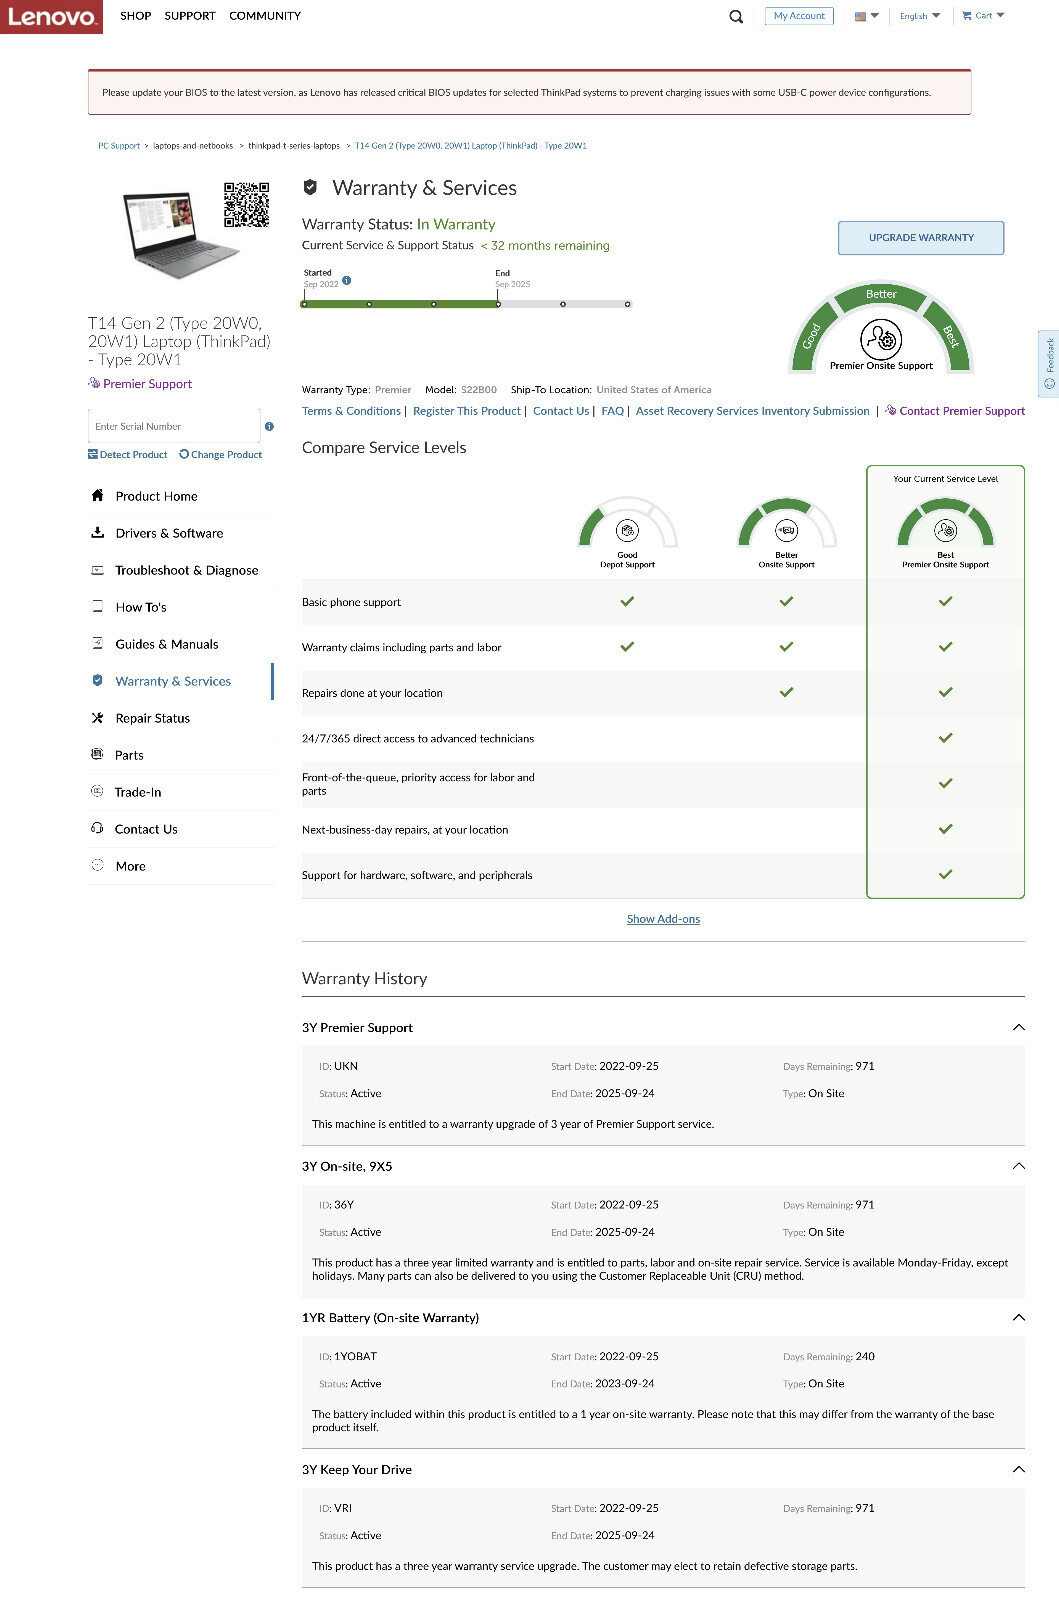The image size is (1059, 1600).
Task: Click the Enter Serial Number field
Action: (x=174, y=426)
